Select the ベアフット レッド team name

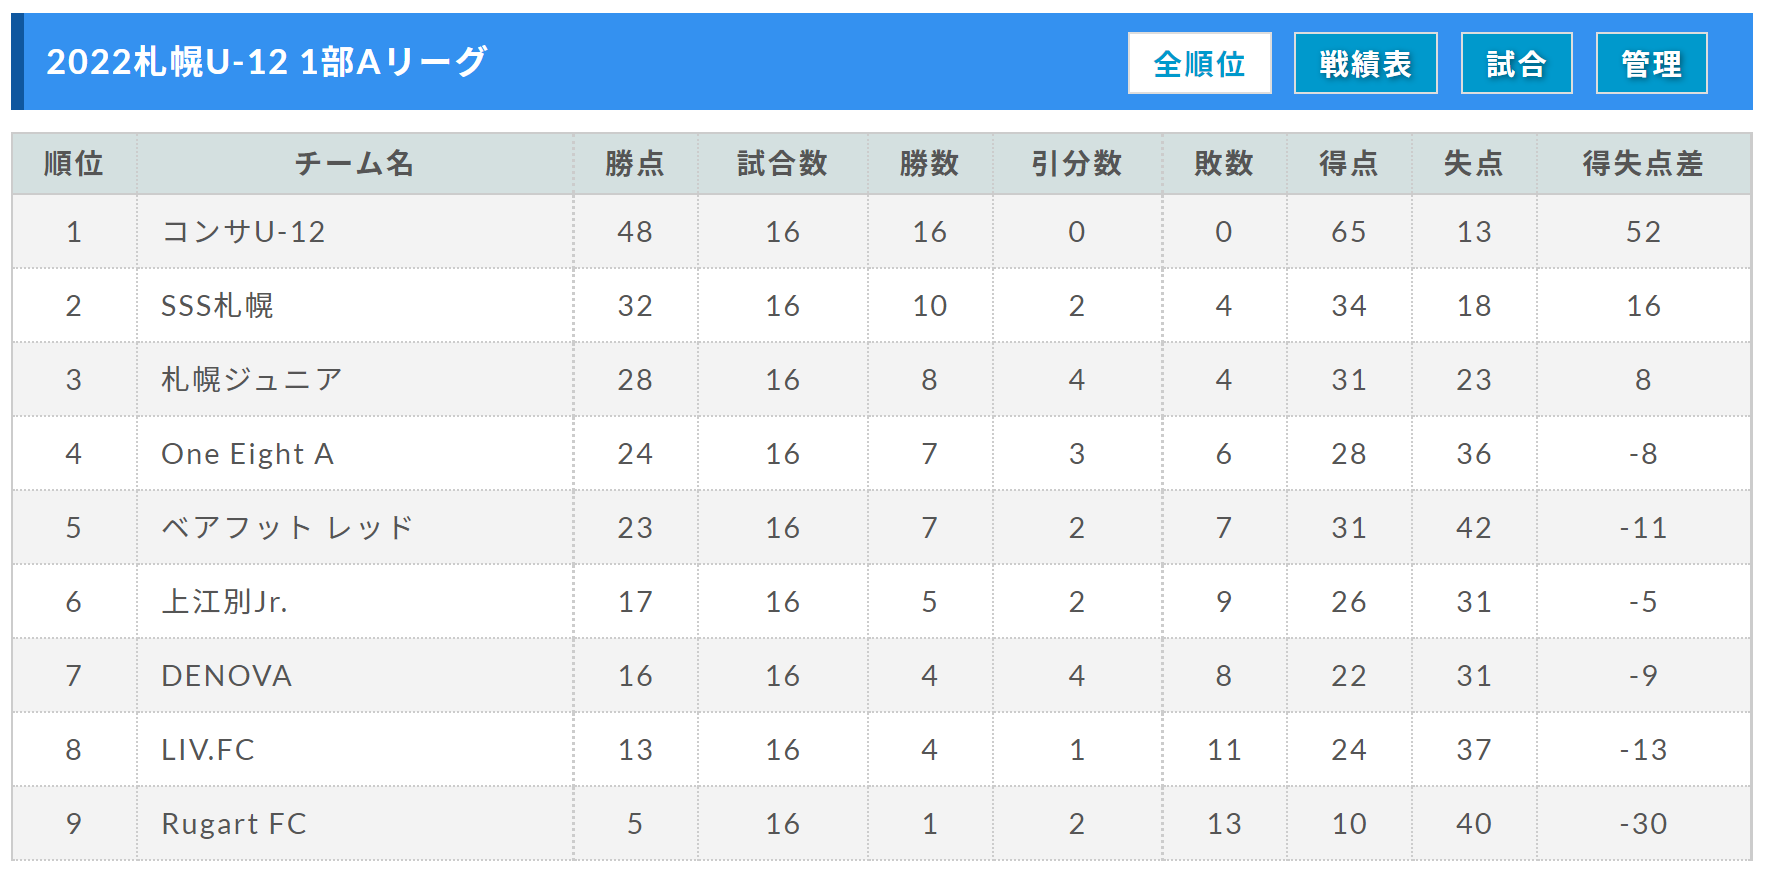coord(287,527)
